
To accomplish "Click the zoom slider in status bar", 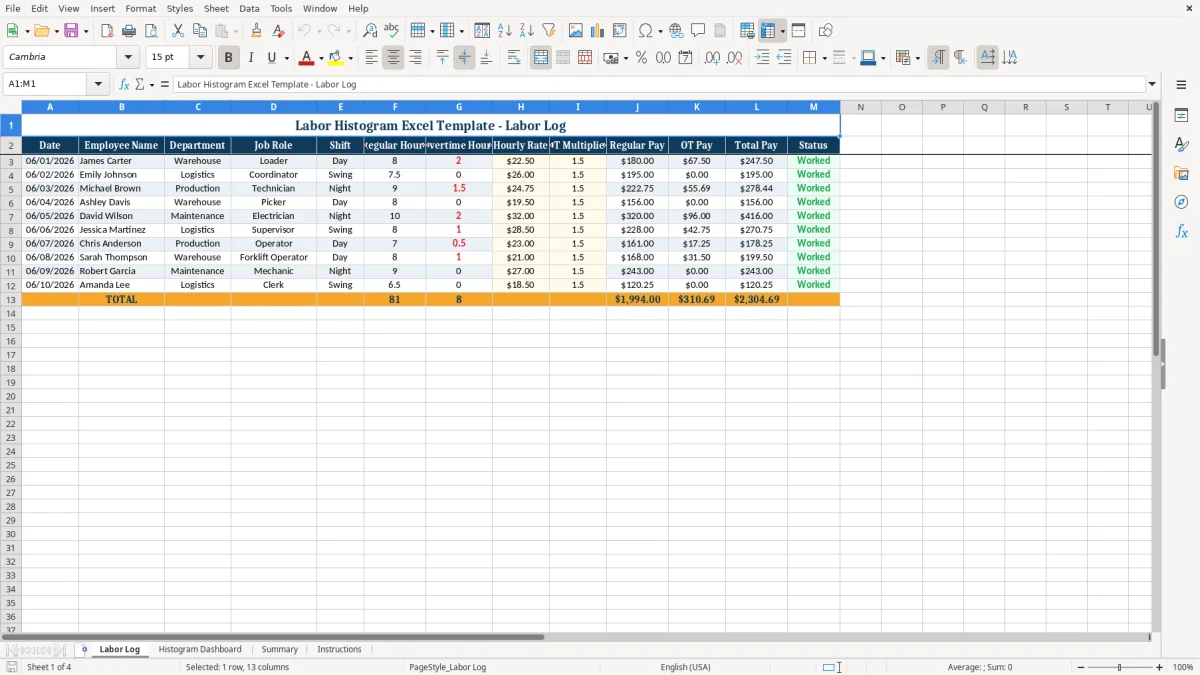I will pos(1120,667).
